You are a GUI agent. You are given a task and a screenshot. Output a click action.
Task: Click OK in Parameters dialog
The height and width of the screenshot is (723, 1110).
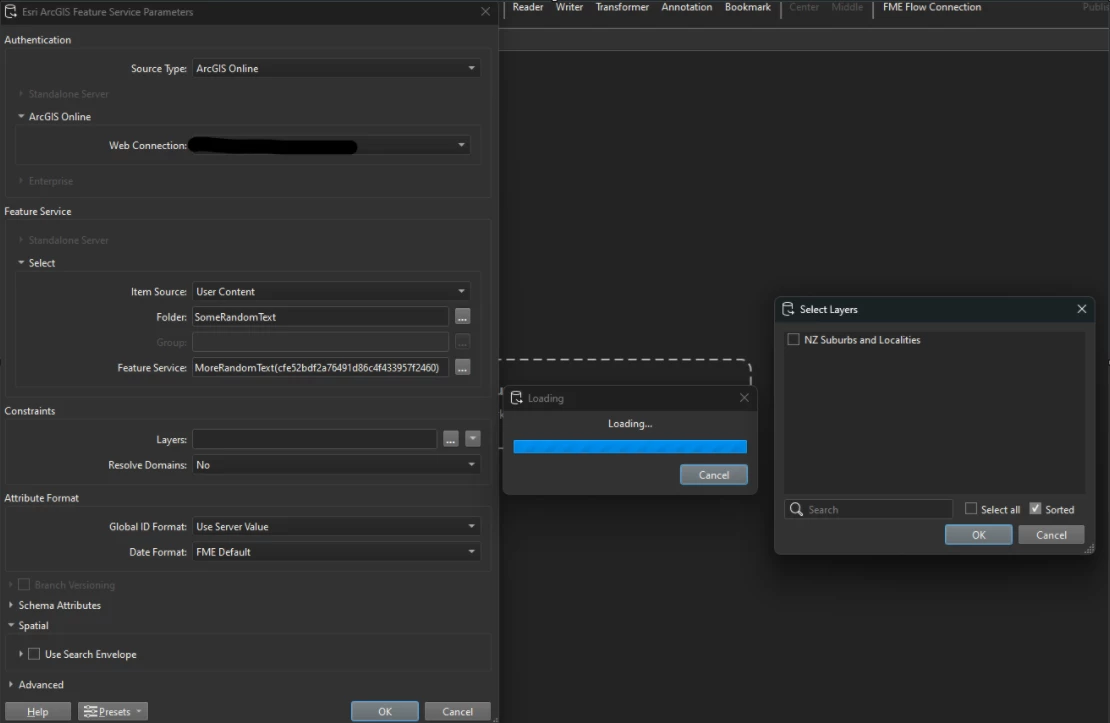click(x=384, y=711)
